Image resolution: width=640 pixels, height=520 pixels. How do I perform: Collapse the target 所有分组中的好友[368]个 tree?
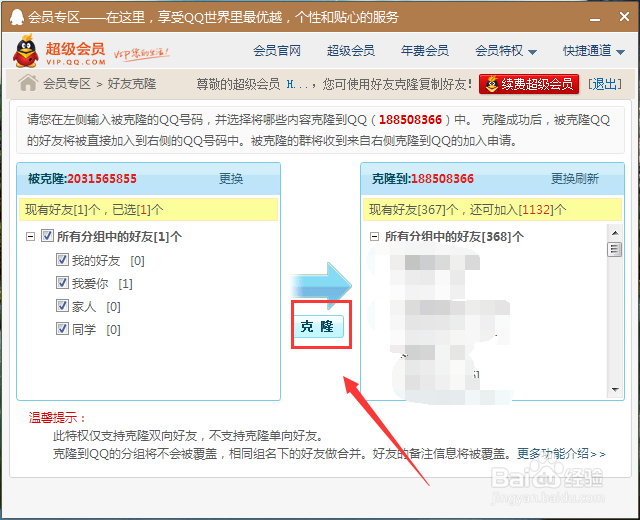pyautogui.click(x=374, y=236)
